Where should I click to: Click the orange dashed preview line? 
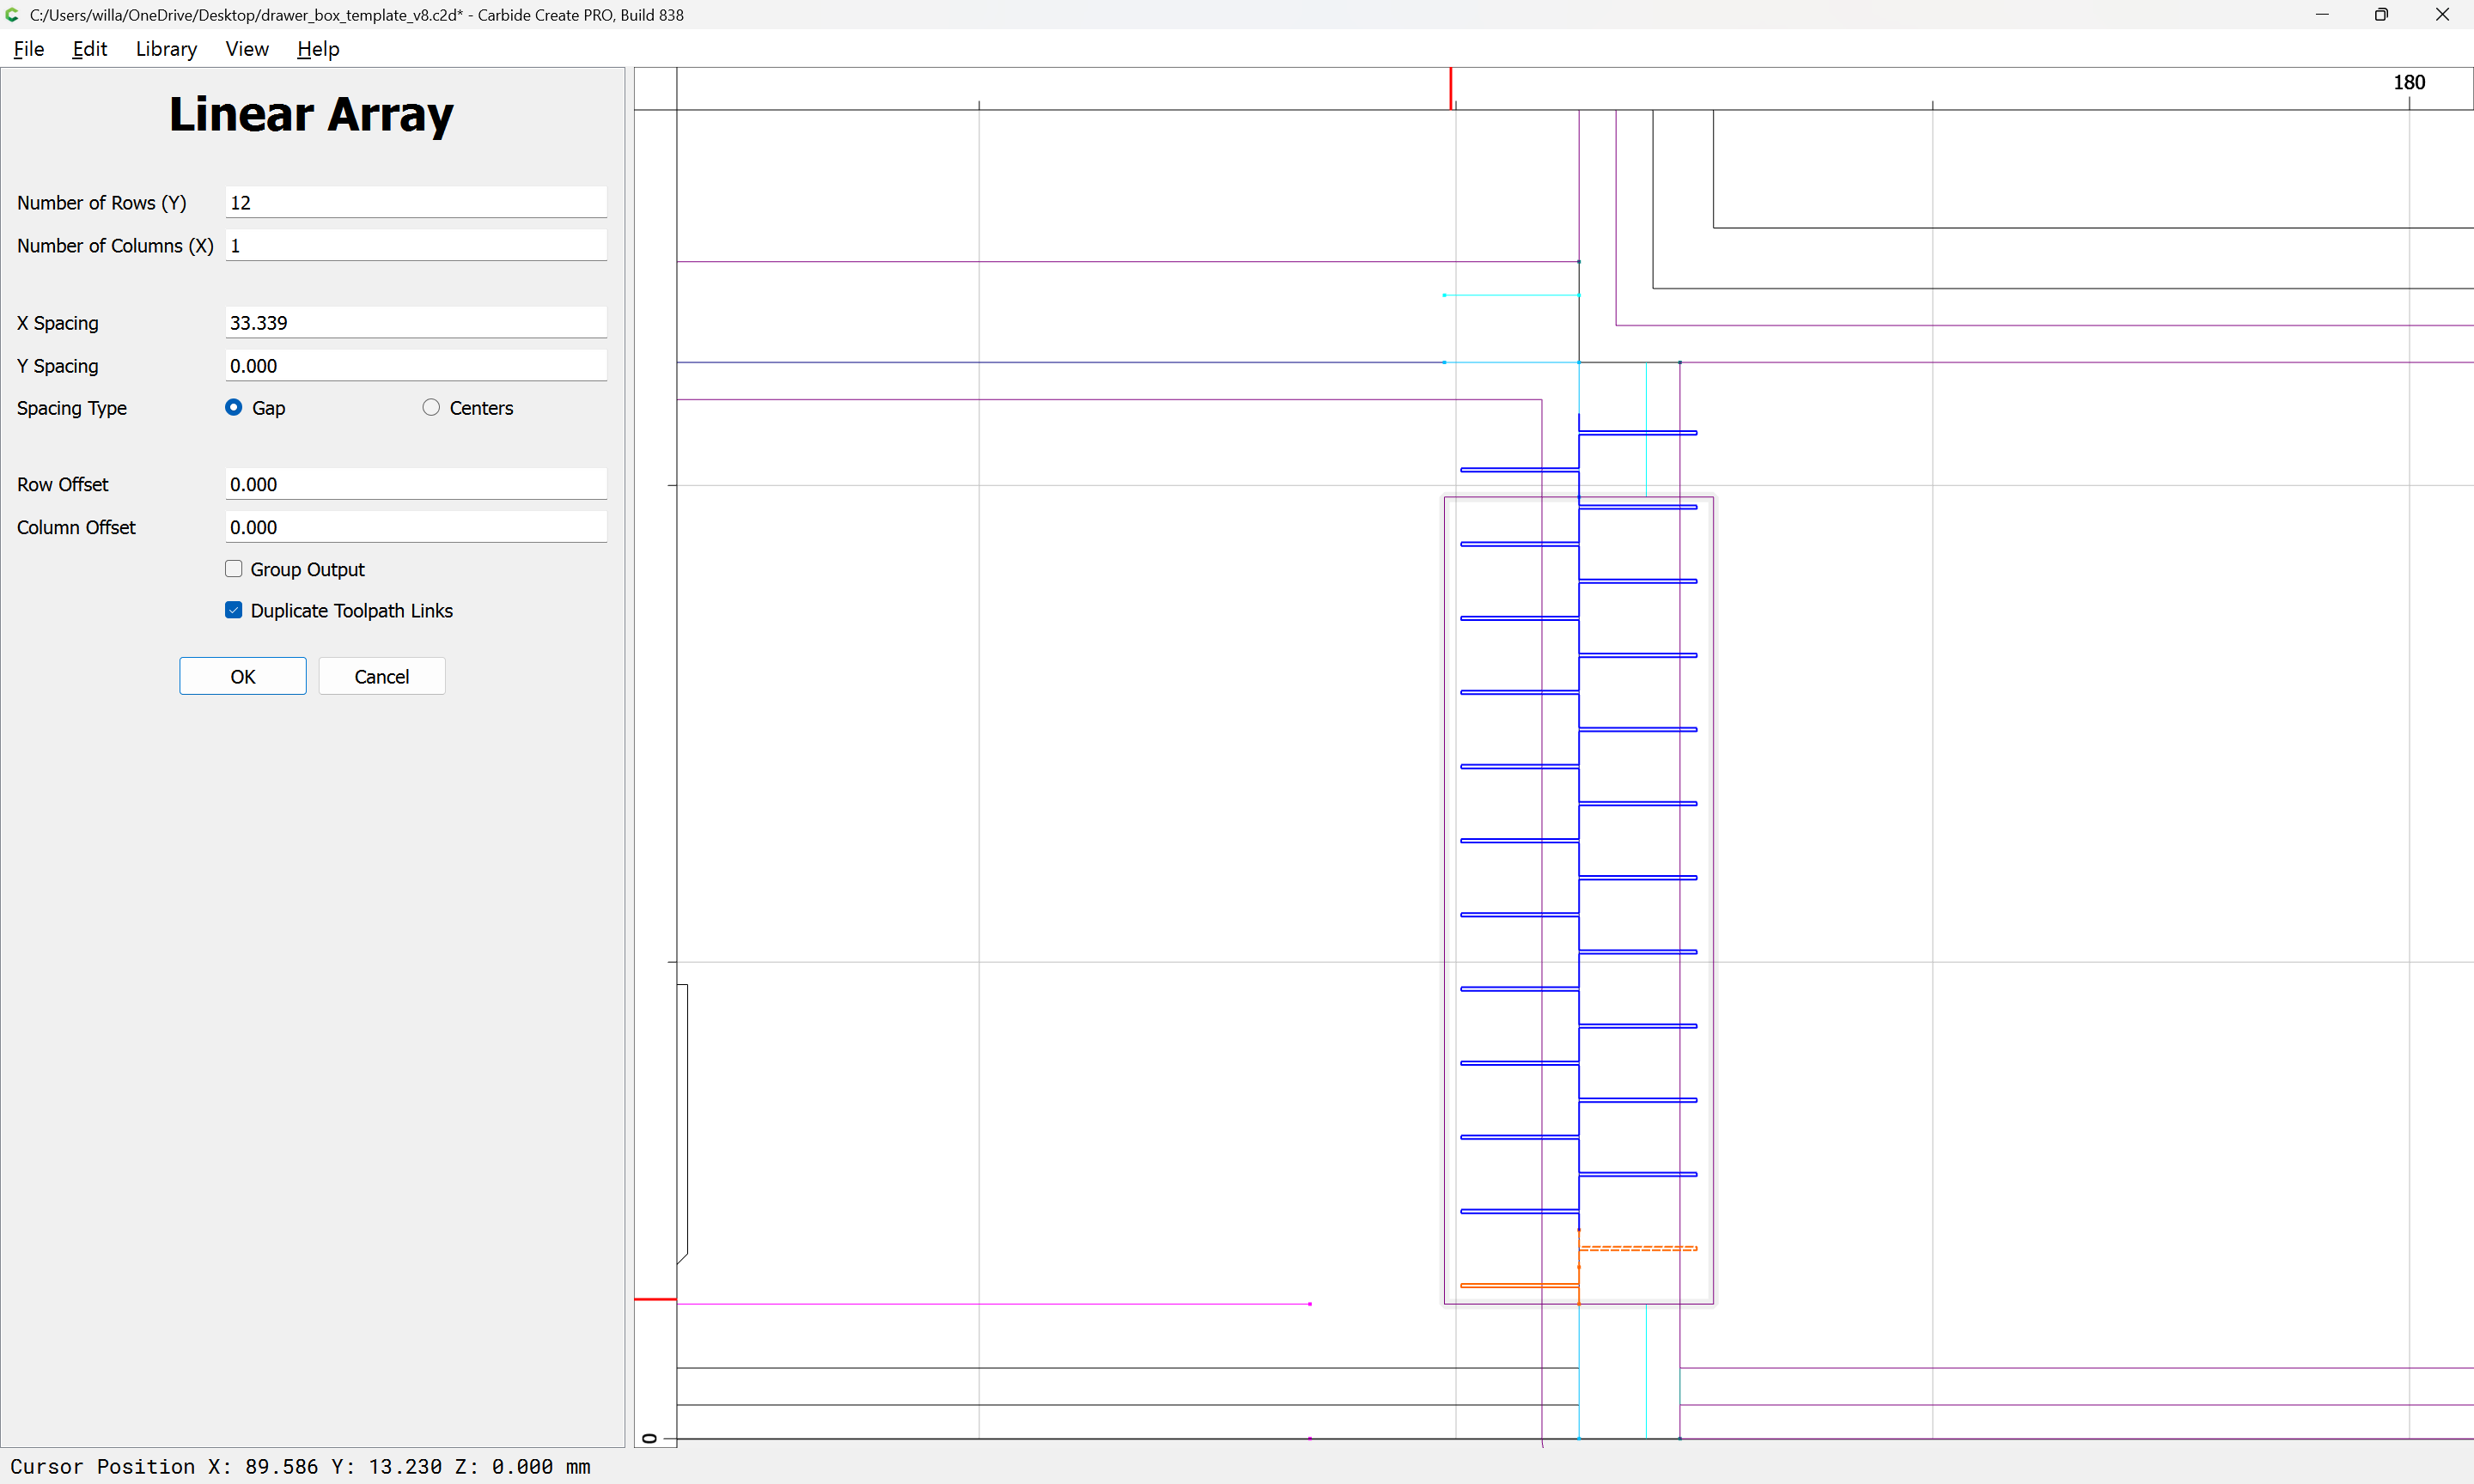point(1638,1248)
